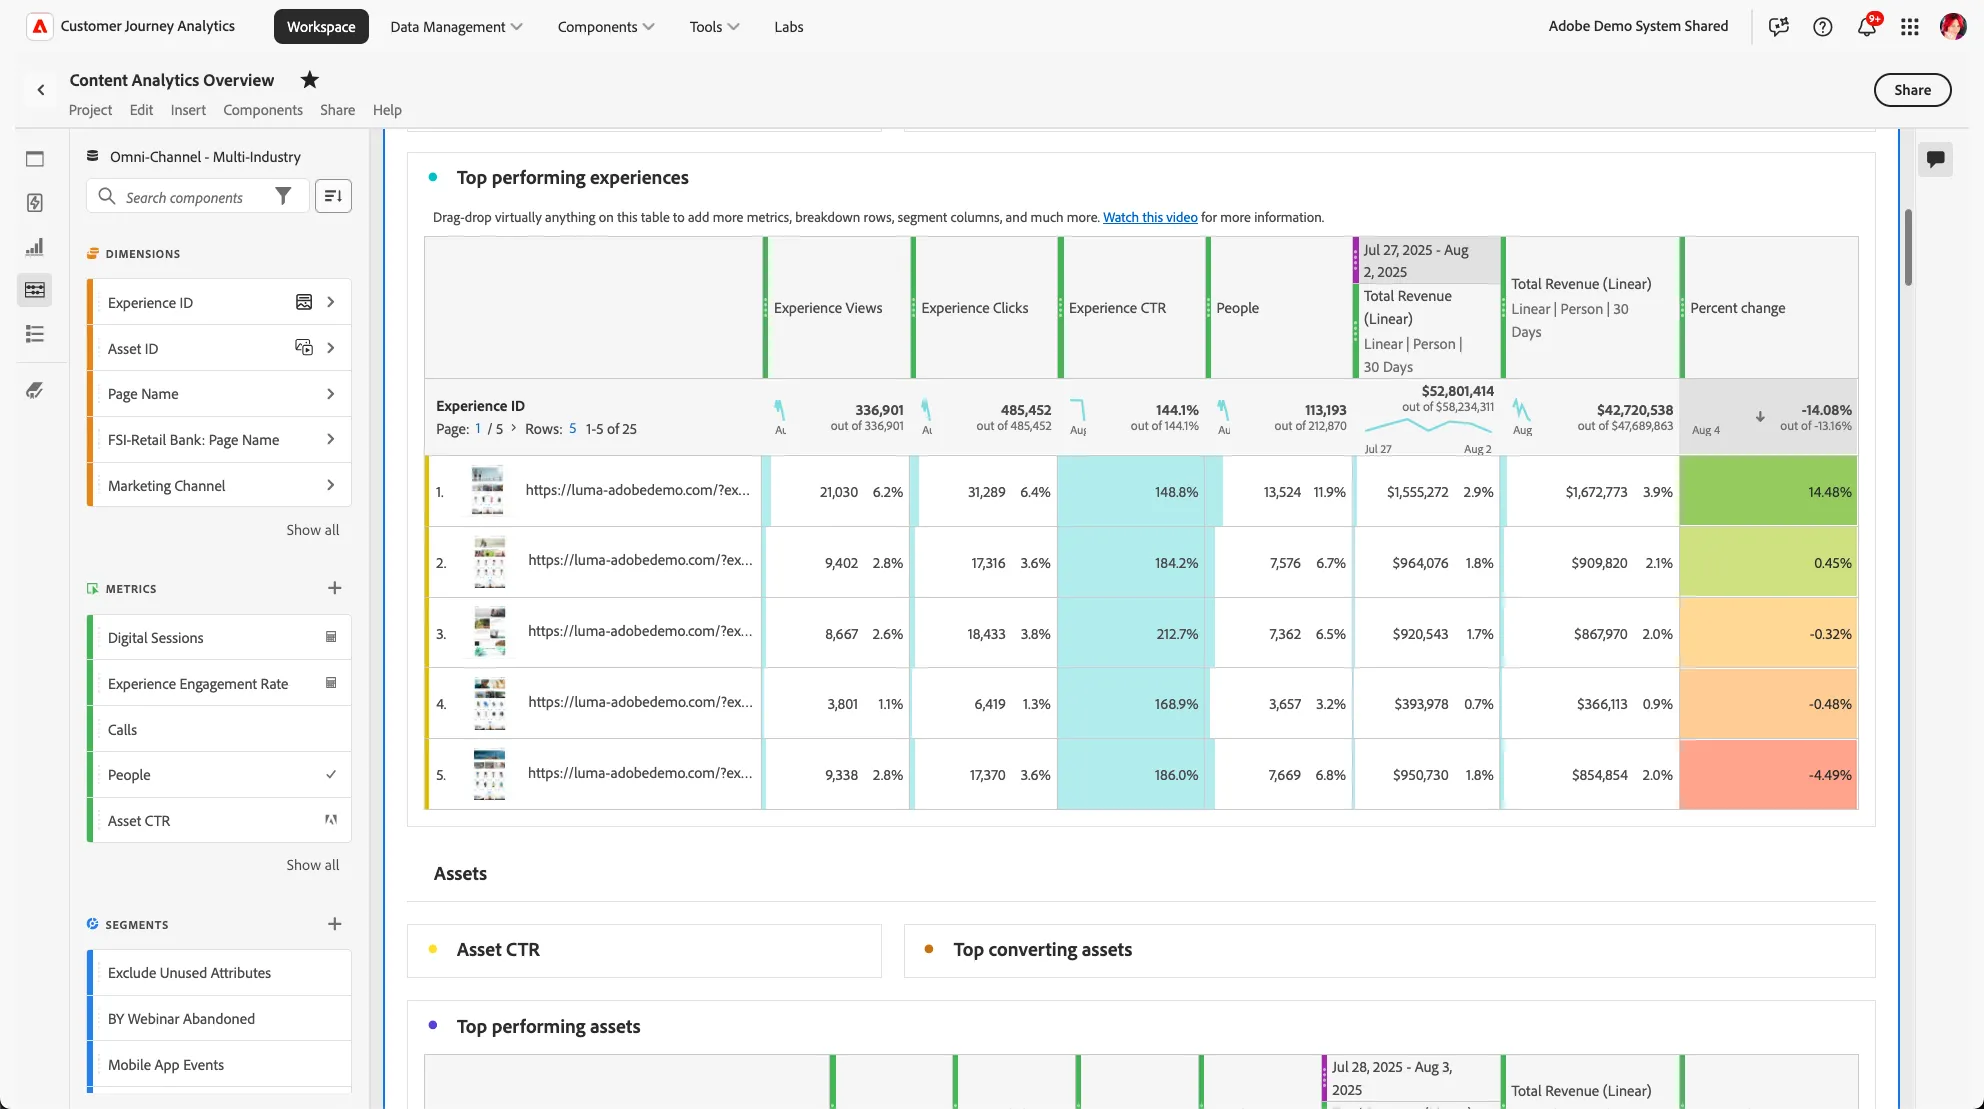Add a new metric with plus icon
Image resolution: width=1984 pixels, height=1109 pixels.
click(335, 588)
